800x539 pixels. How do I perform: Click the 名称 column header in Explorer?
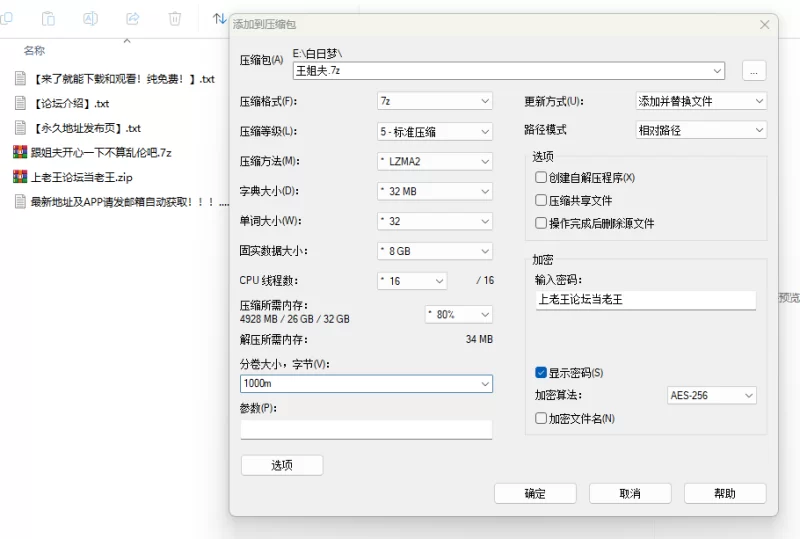pos(34,51)
